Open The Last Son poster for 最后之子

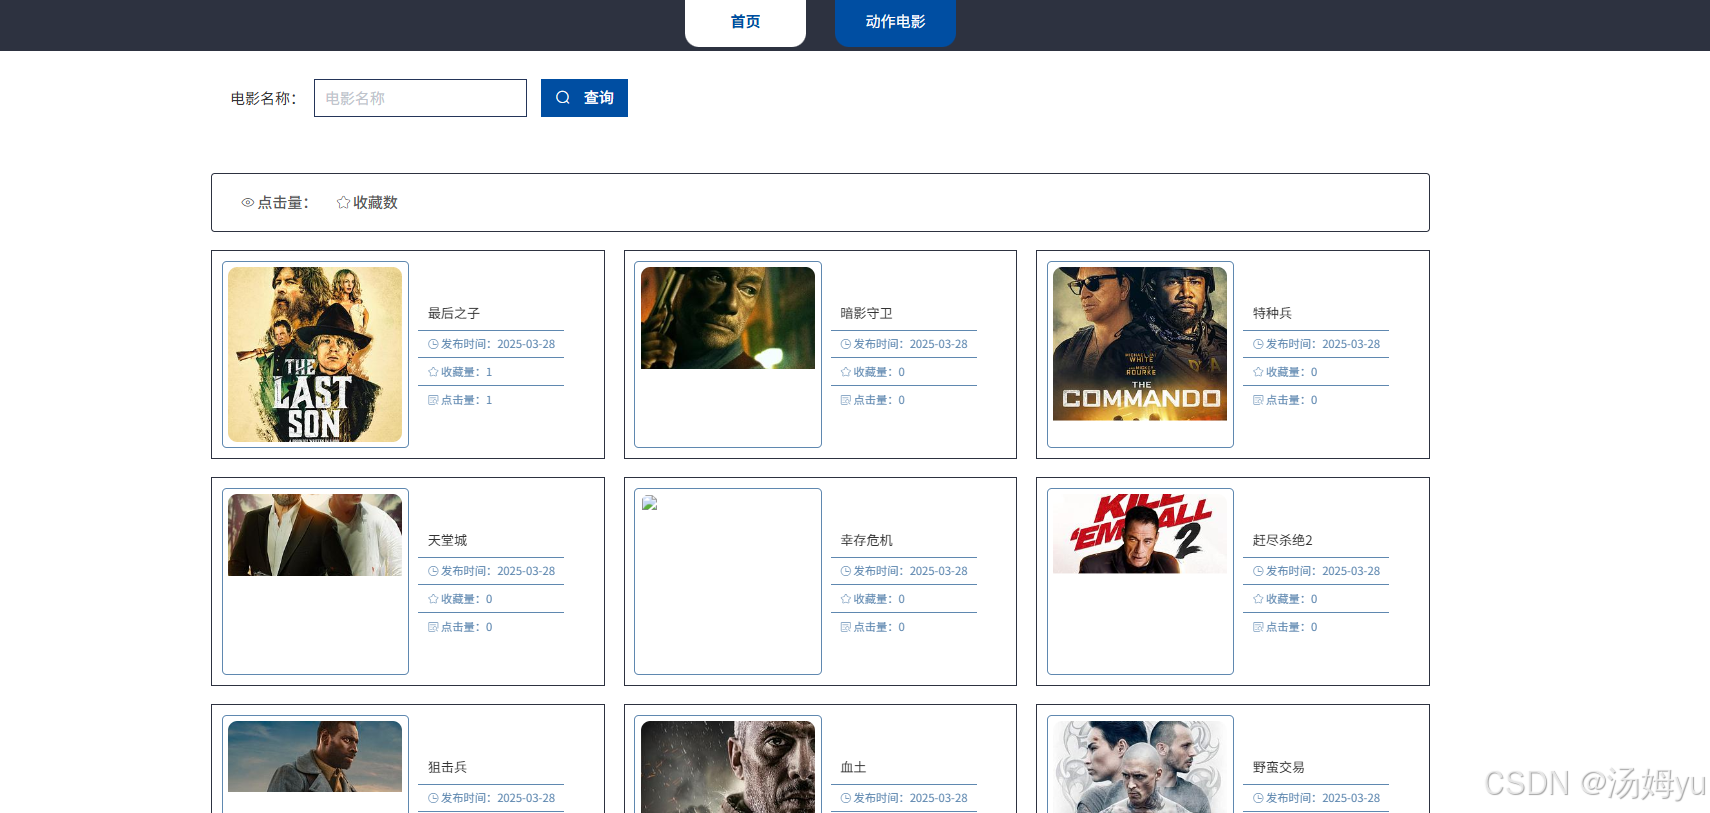[x=315, y=354]
